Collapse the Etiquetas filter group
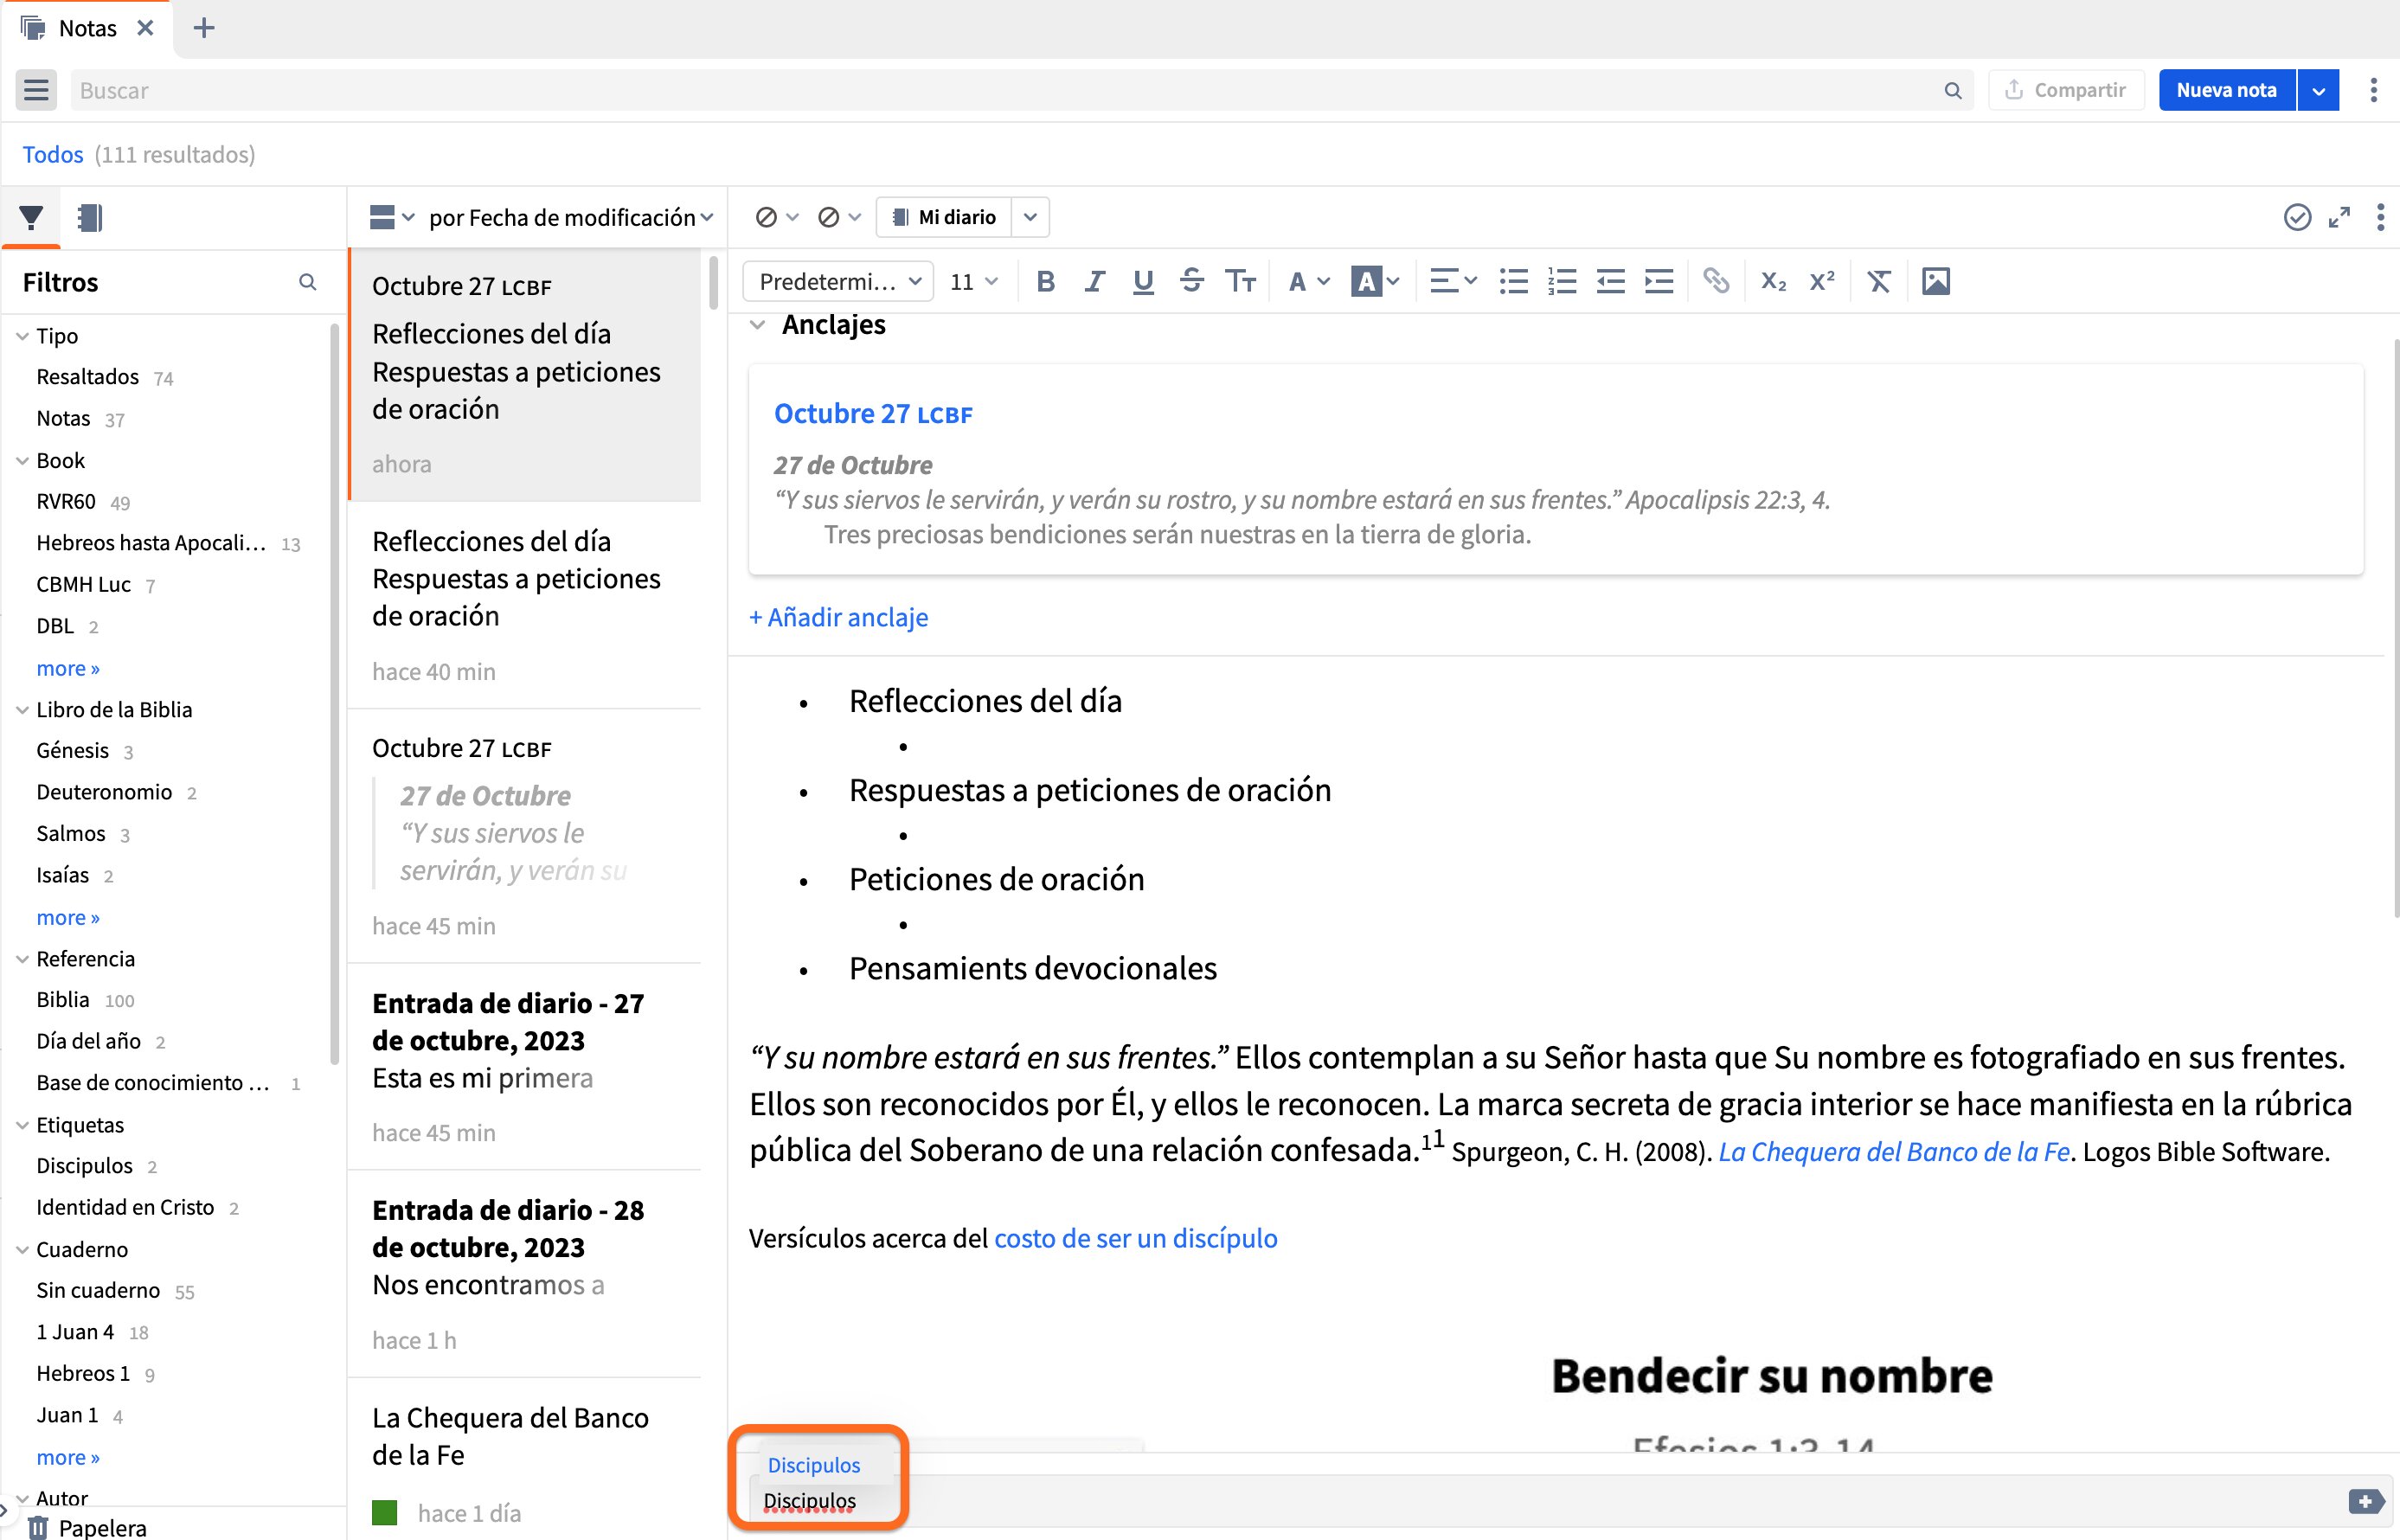 [x=22, y=1125]
